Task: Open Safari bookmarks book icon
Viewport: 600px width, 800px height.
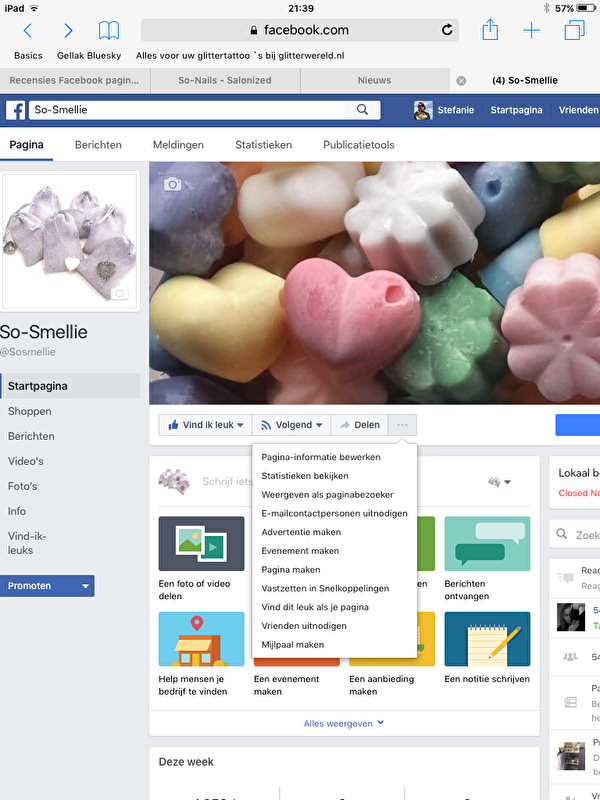Action: (108, 31)
